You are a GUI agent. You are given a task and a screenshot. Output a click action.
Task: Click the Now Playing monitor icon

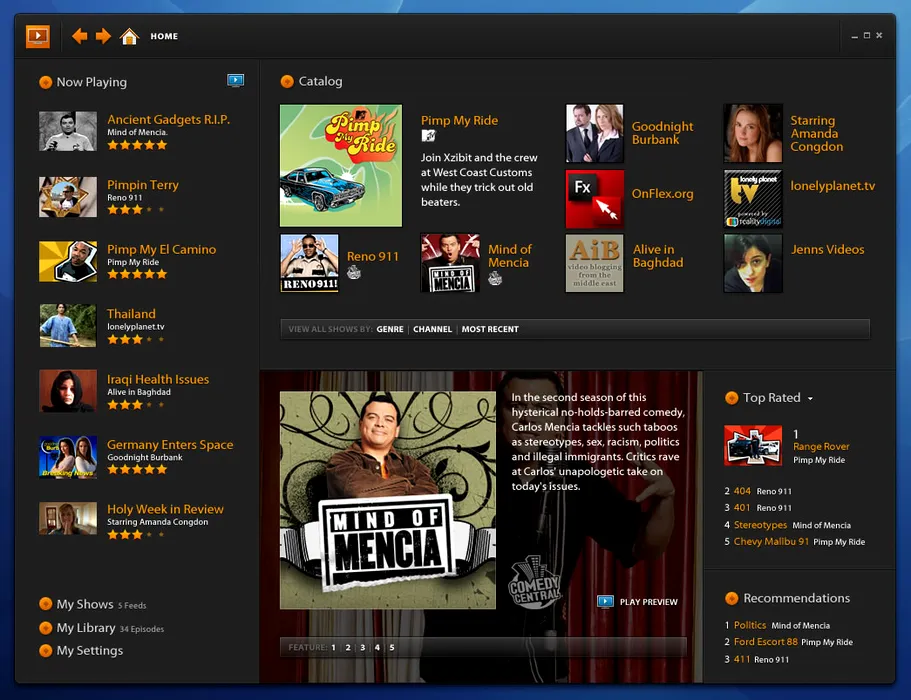[235, 80]
